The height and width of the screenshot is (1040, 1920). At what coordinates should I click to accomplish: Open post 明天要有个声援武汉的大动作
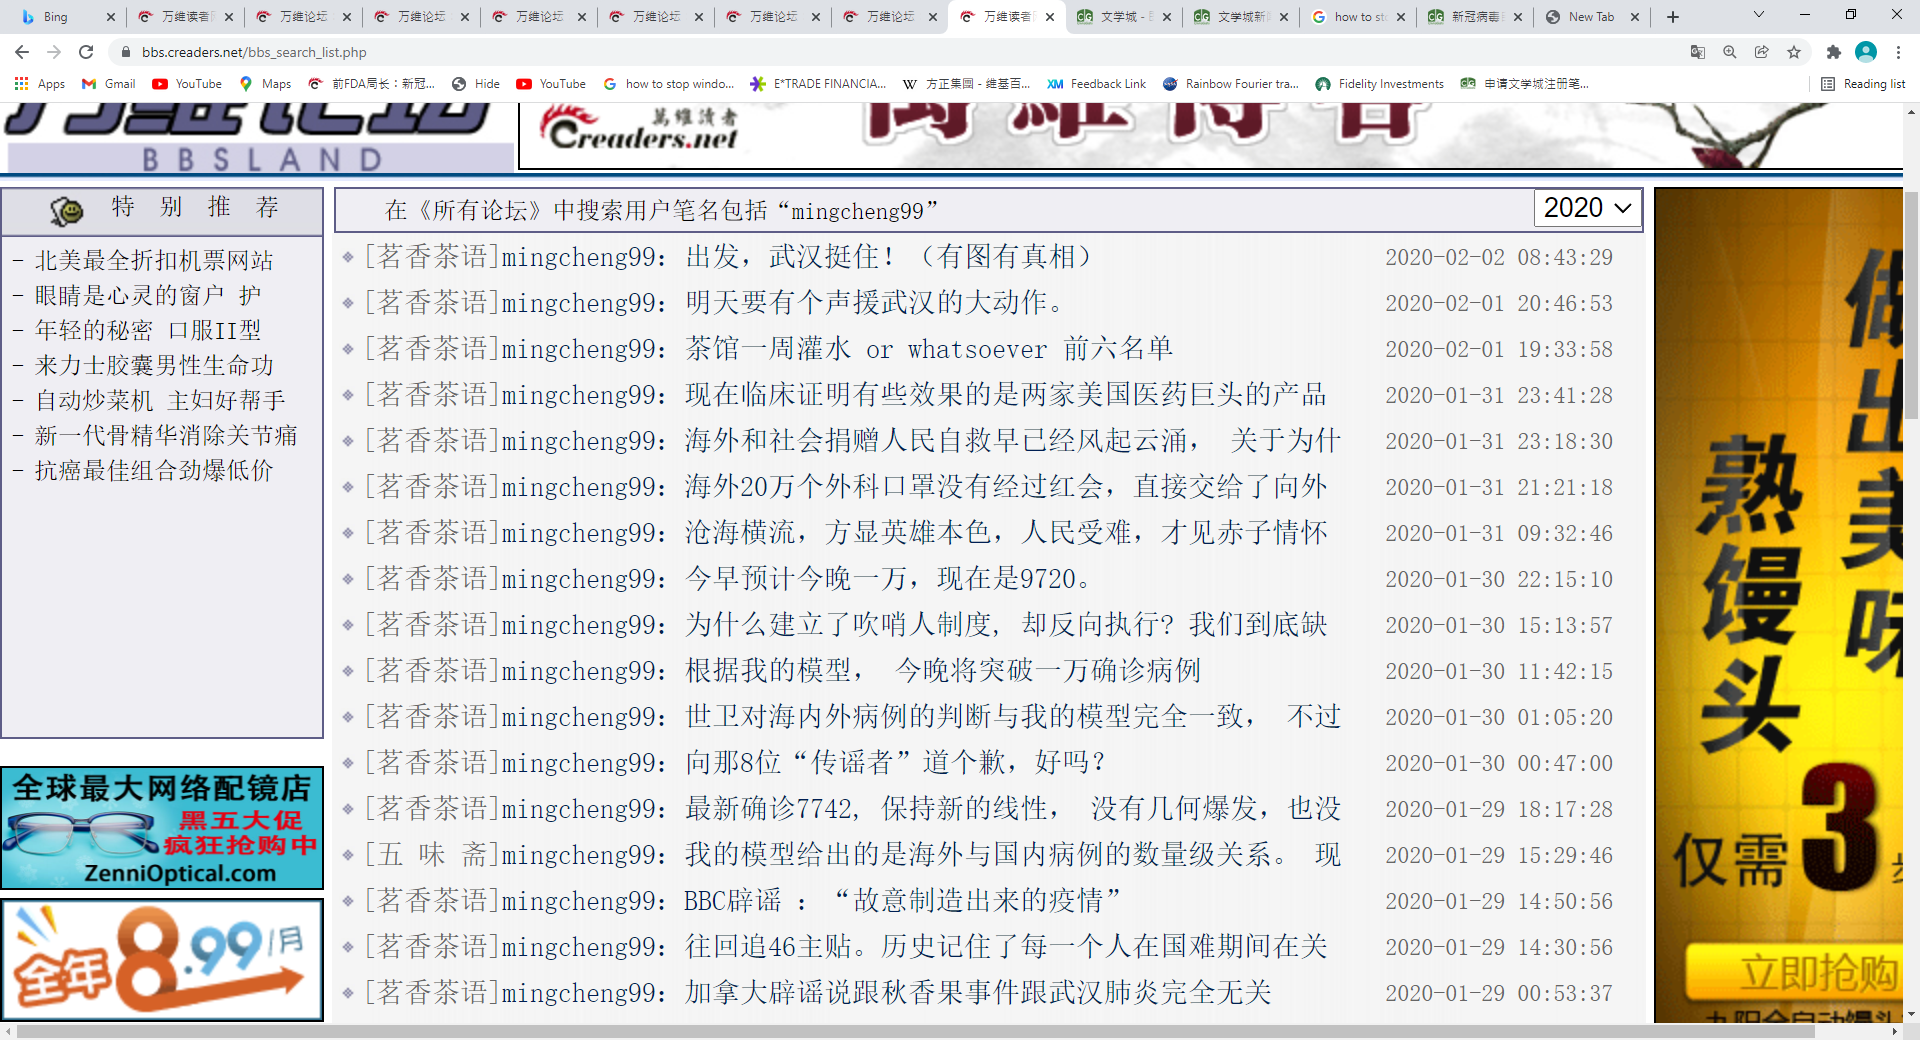tap(875, 303)
